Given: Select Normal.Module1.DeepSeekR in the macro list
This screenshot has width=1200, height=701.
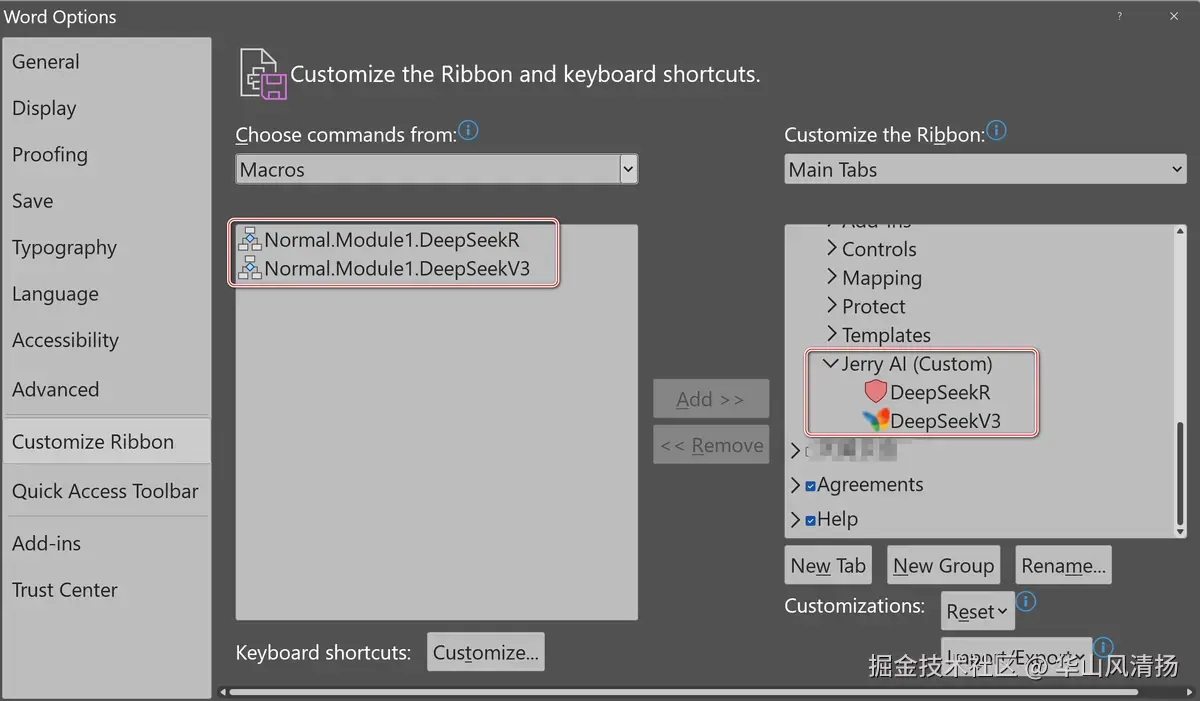Looking at the screenshot, I should tap(393, 240).
